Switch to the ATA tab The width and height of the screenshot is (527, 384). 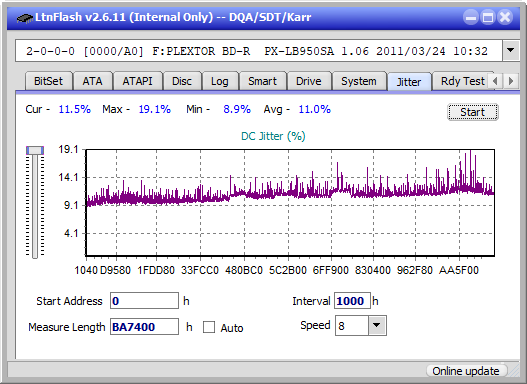tap(92, 81)
